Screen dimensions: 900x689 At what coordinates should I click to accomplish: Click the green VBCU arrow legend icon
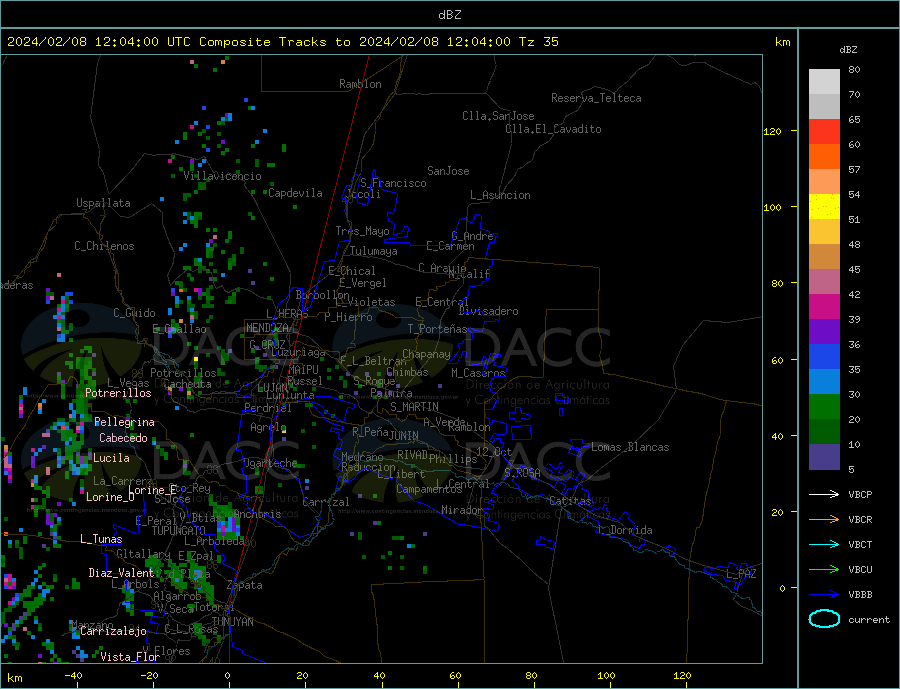tap(824, 569)
